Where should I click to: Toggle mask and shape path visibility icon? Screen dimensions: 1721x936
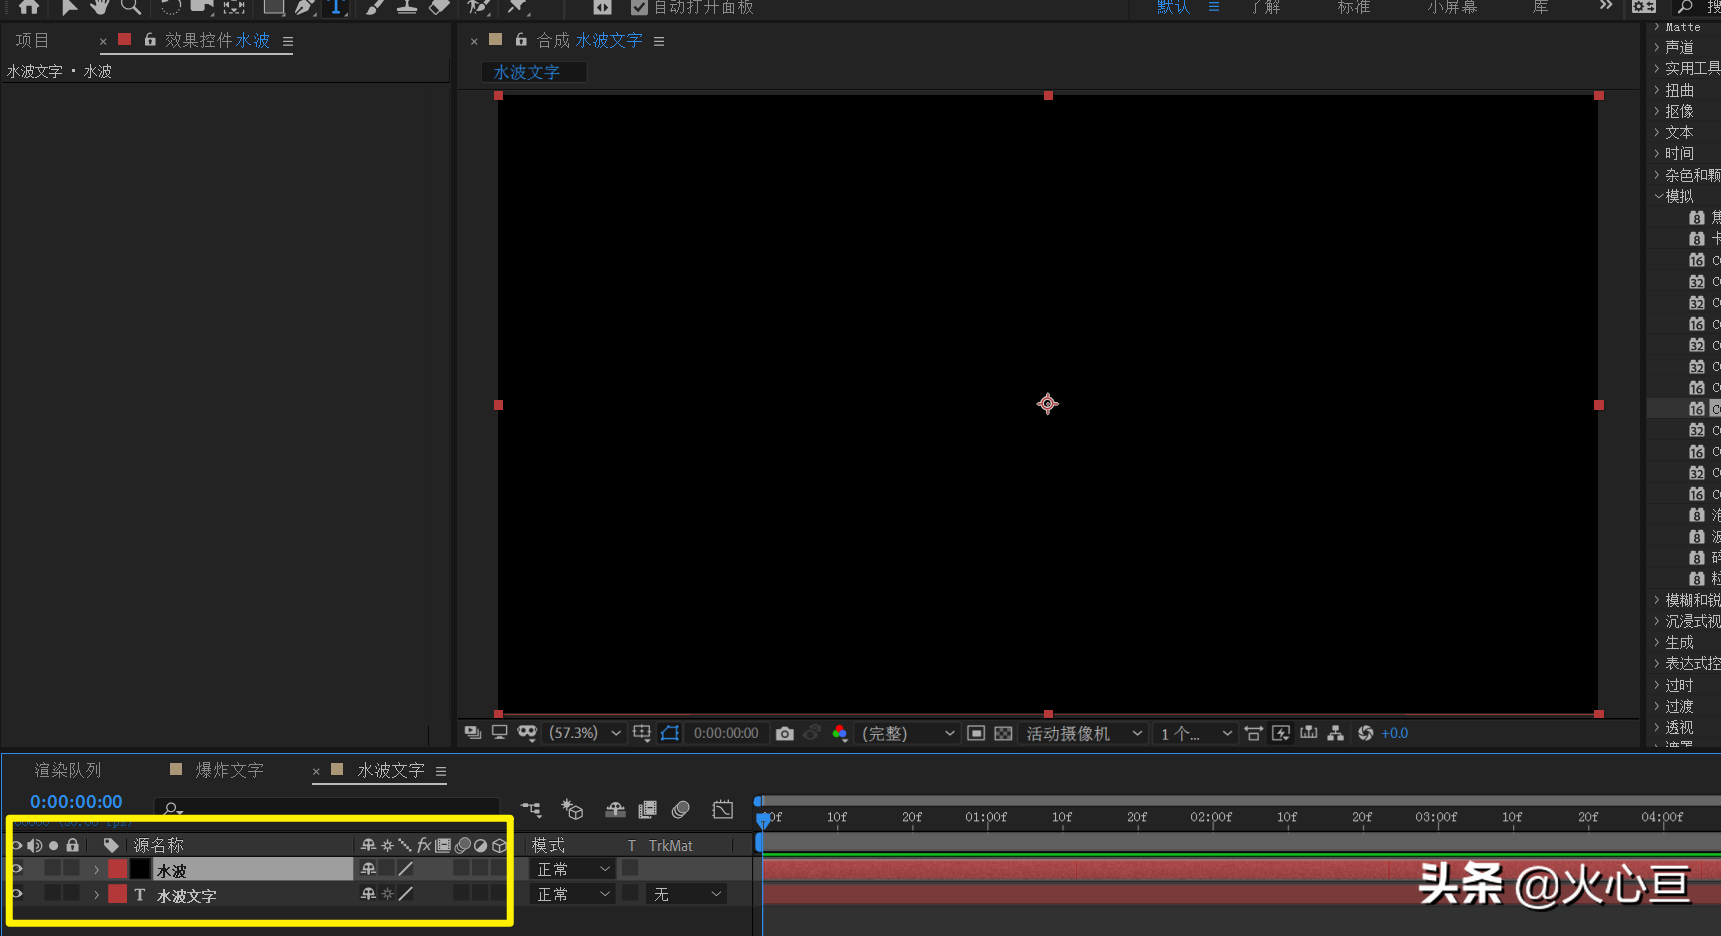click(670, 734)
